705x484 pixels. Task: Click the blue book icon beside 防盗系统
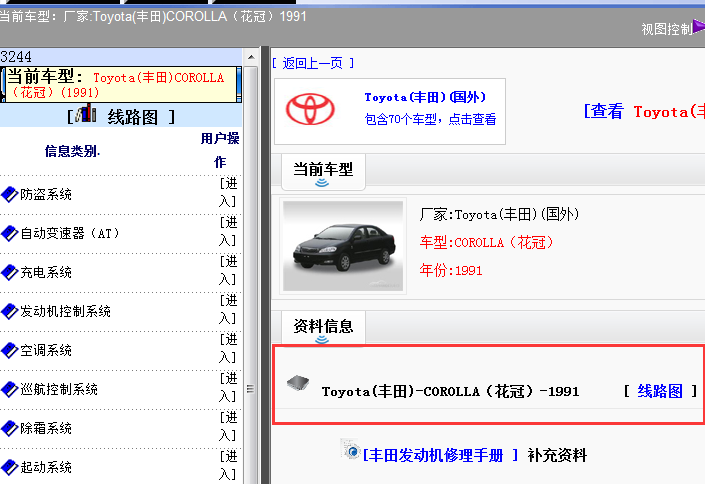click(x=9, y=194)
